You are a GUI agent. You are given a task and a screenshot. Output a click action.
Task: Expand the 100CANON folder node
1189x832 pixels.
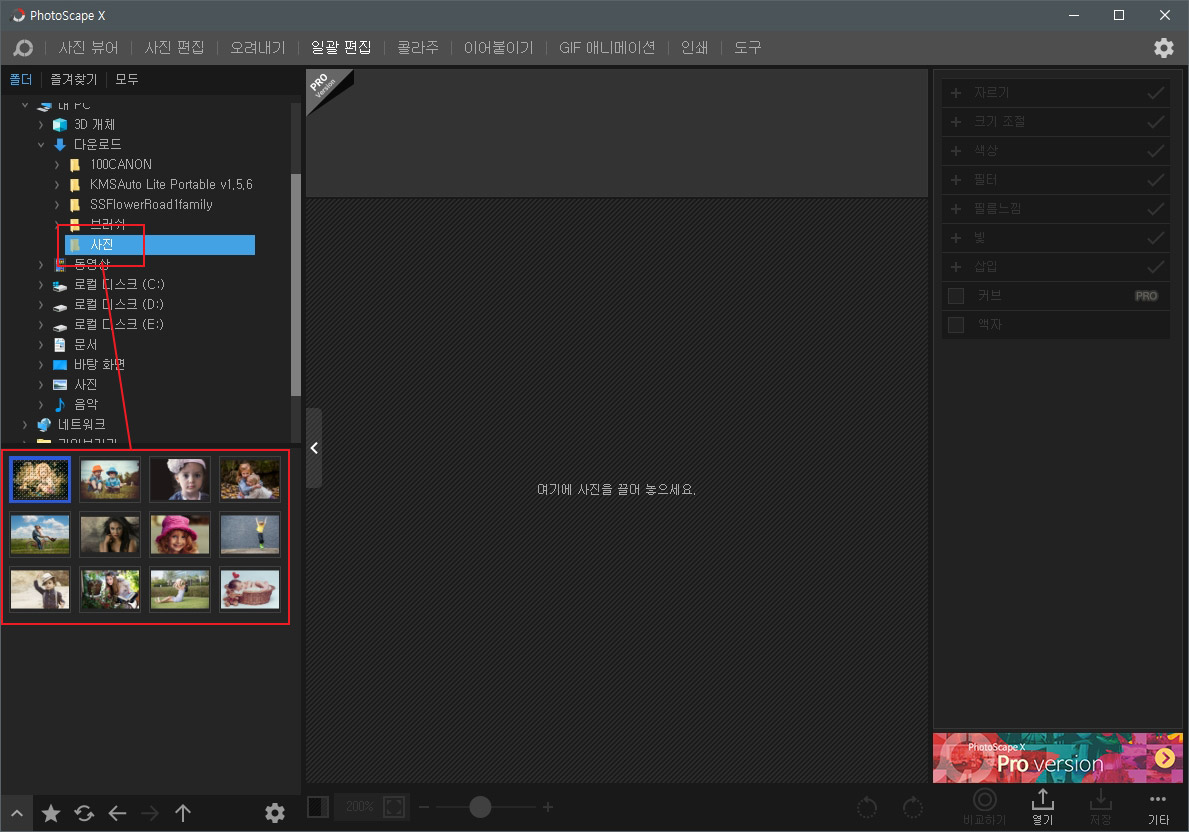click(x=57, y=164)
